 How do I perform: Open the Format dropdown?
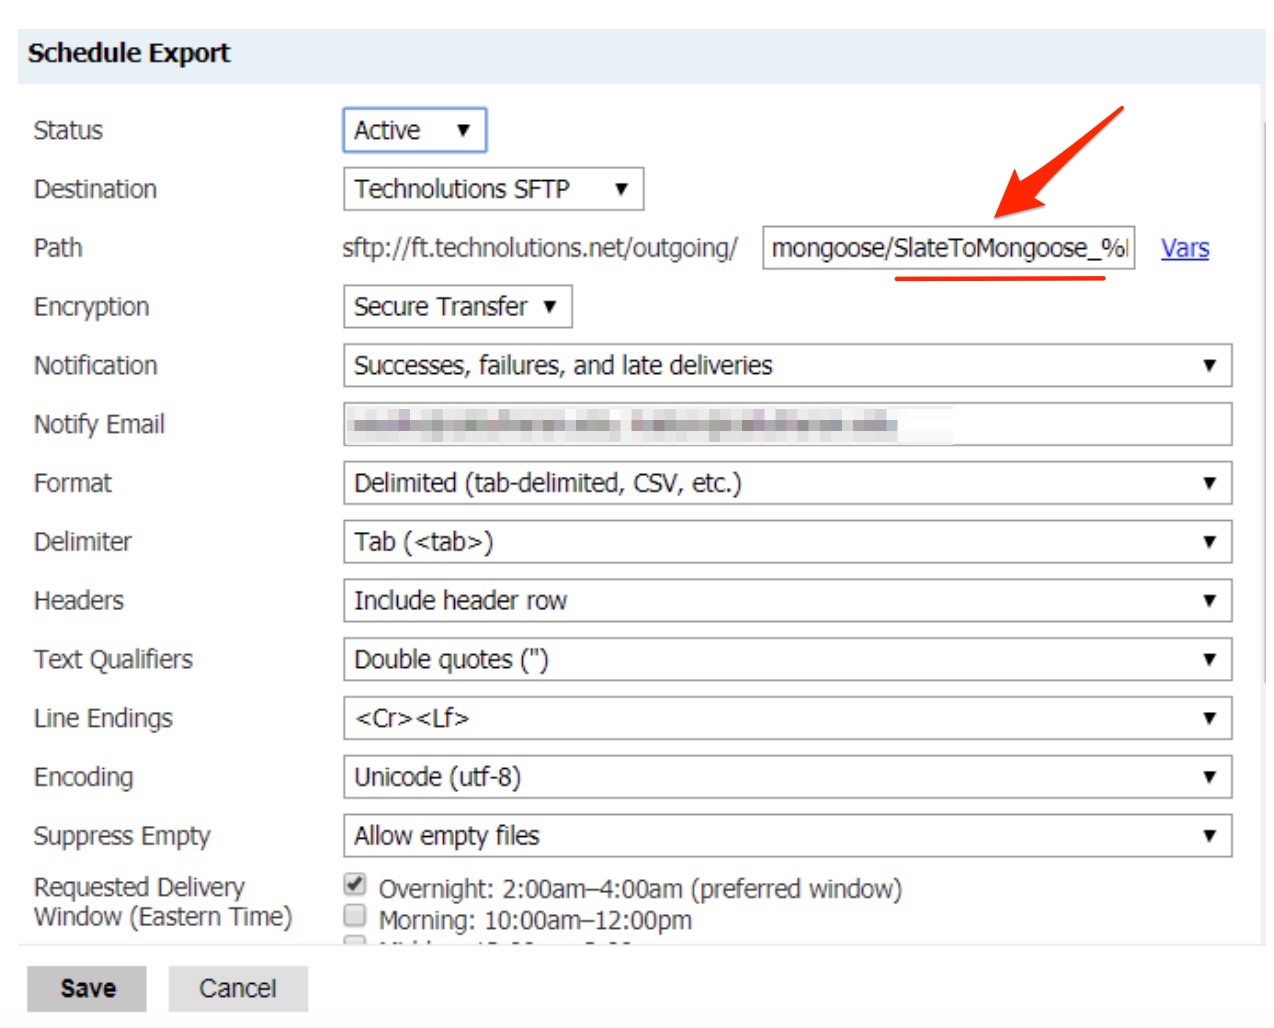tap(786, 484)
